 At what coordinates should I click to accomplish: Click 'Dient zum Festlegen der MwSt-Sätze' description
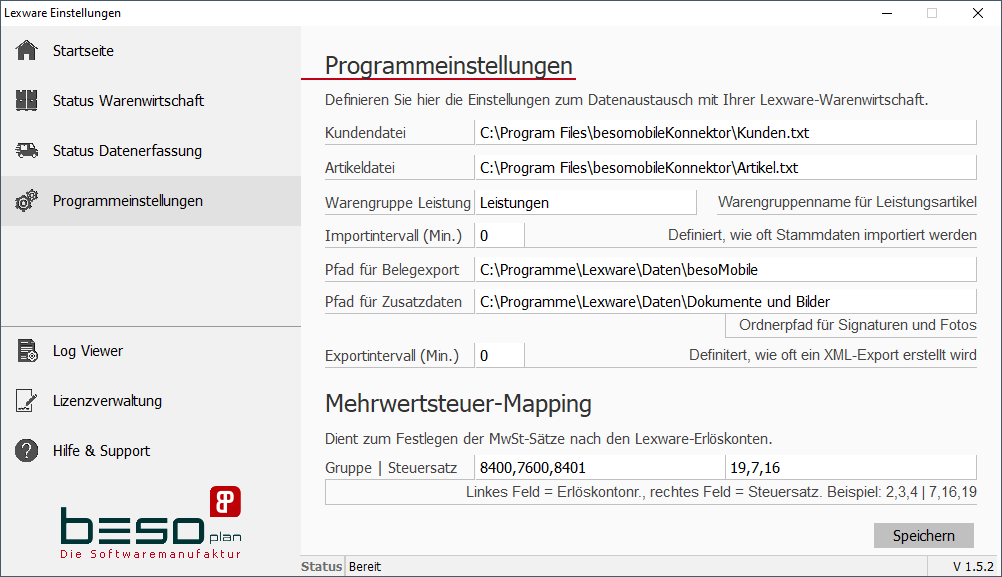[548, 439]
